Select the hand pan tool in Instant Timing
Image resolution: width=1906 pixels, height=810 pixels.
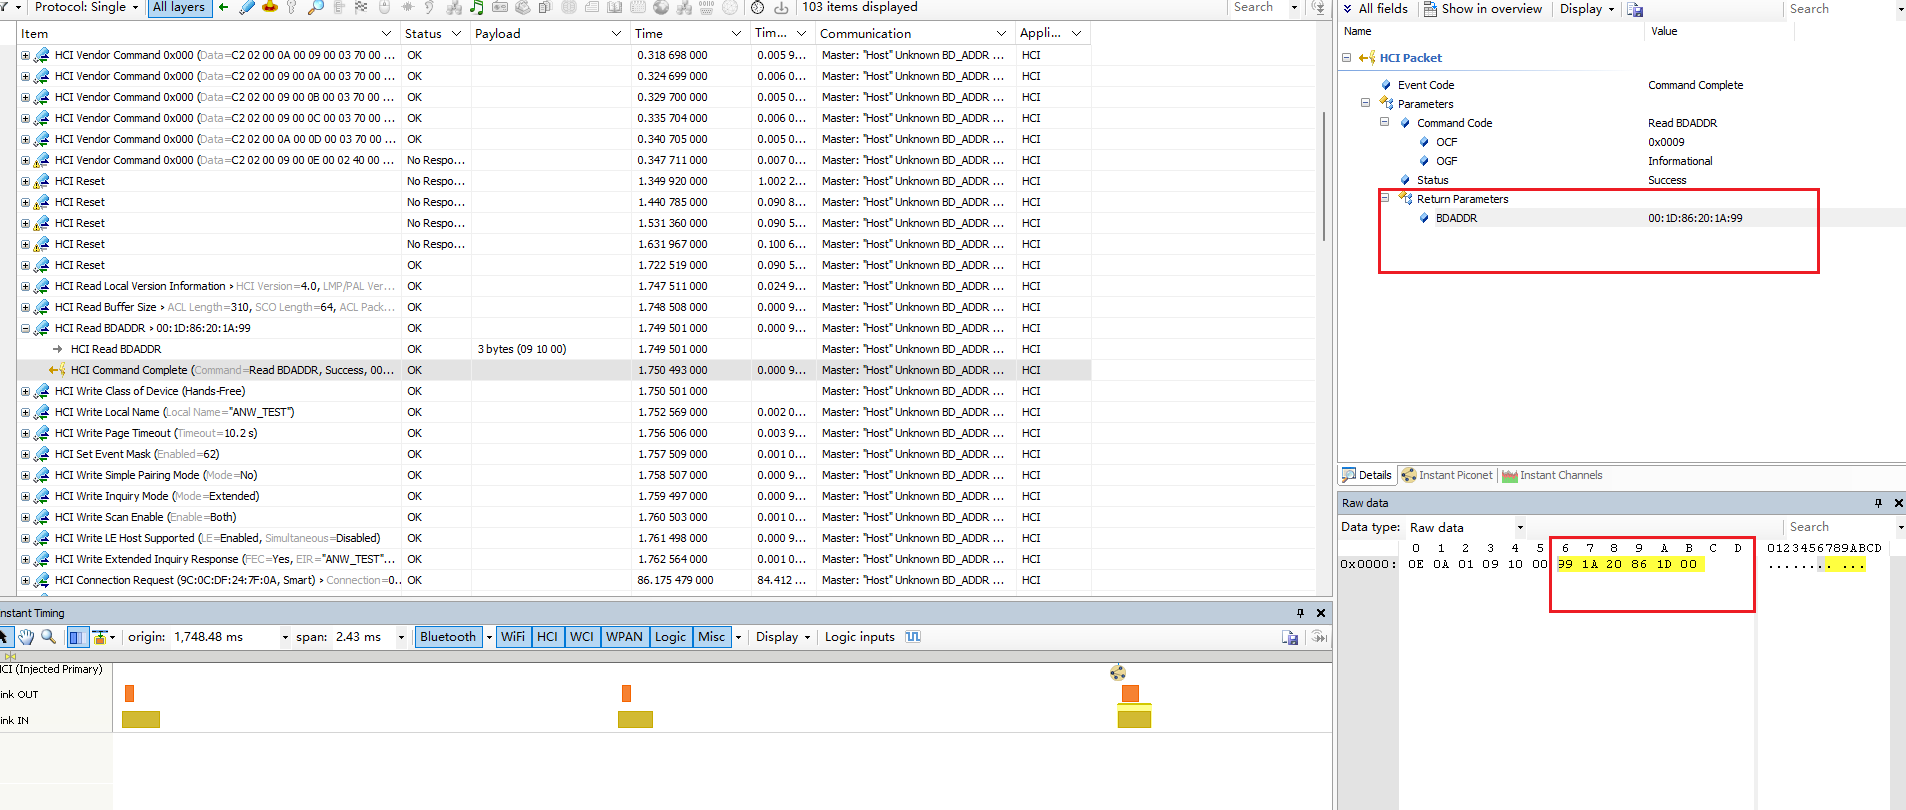[x=26, y=637]
